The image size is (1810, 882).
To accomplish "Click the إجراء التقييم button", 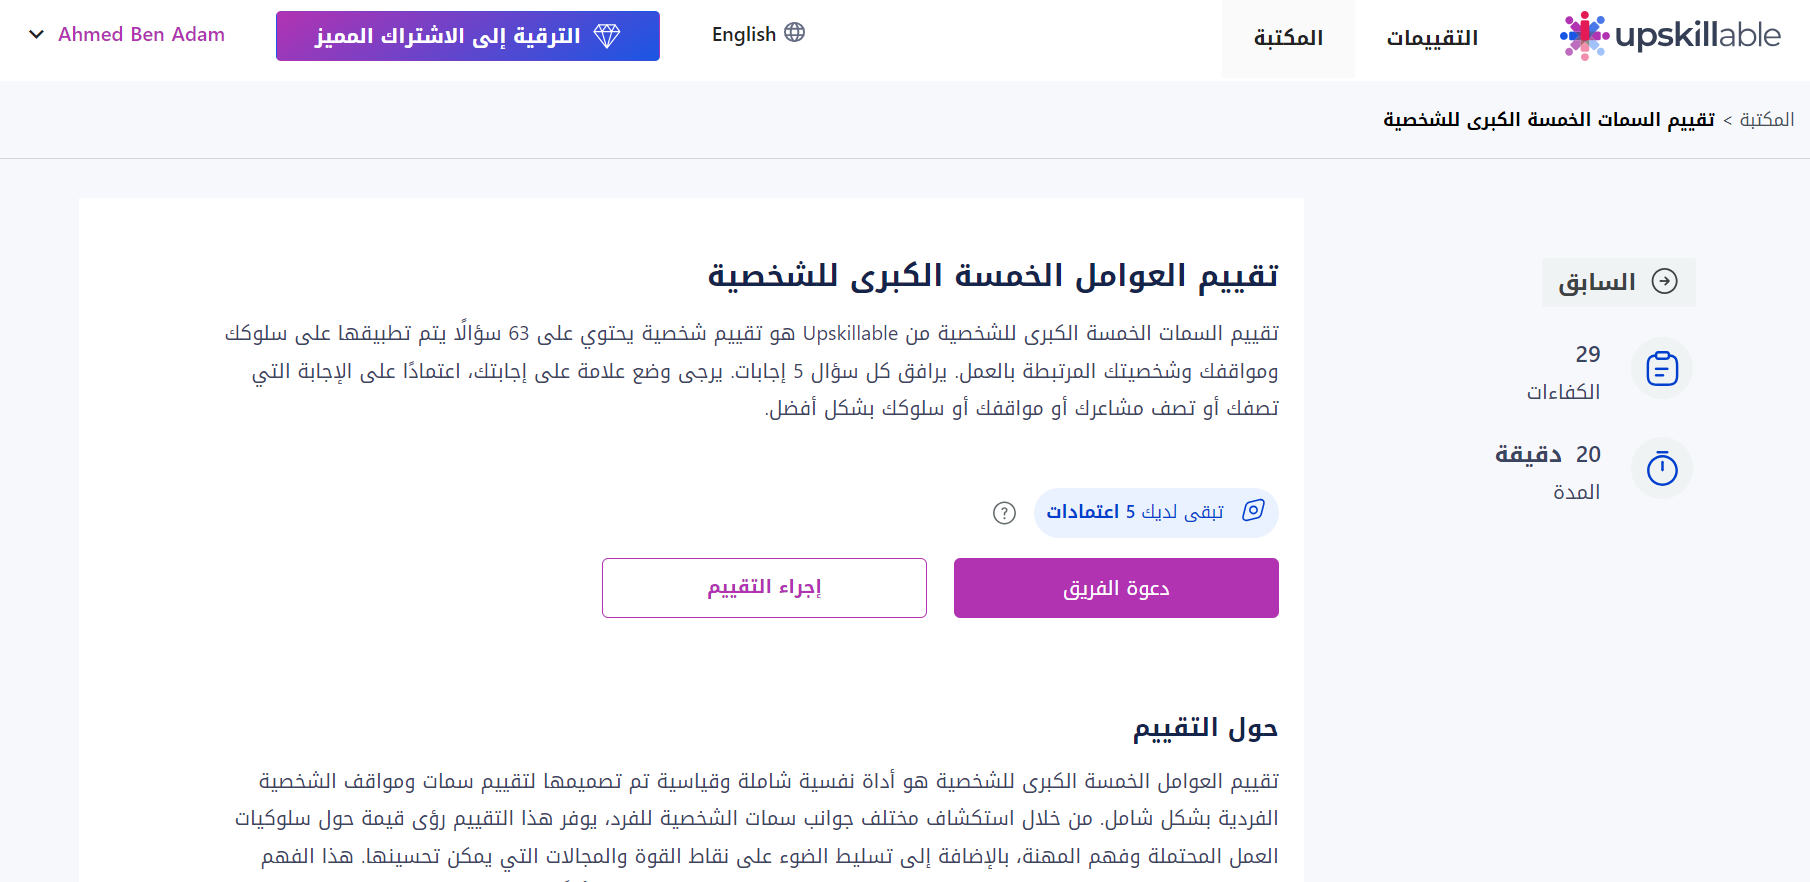I will [764, 588].
